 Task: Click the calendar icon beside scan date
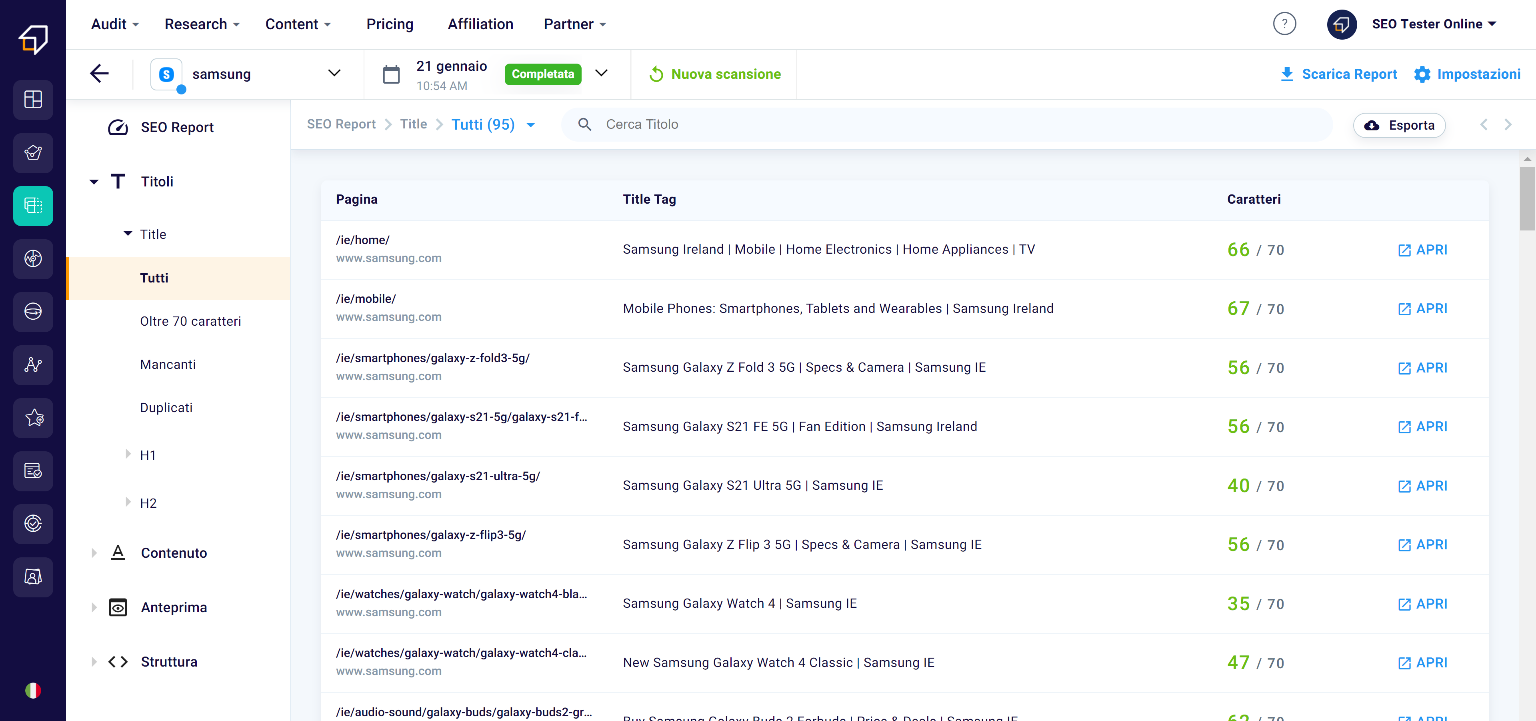[392, 74]
